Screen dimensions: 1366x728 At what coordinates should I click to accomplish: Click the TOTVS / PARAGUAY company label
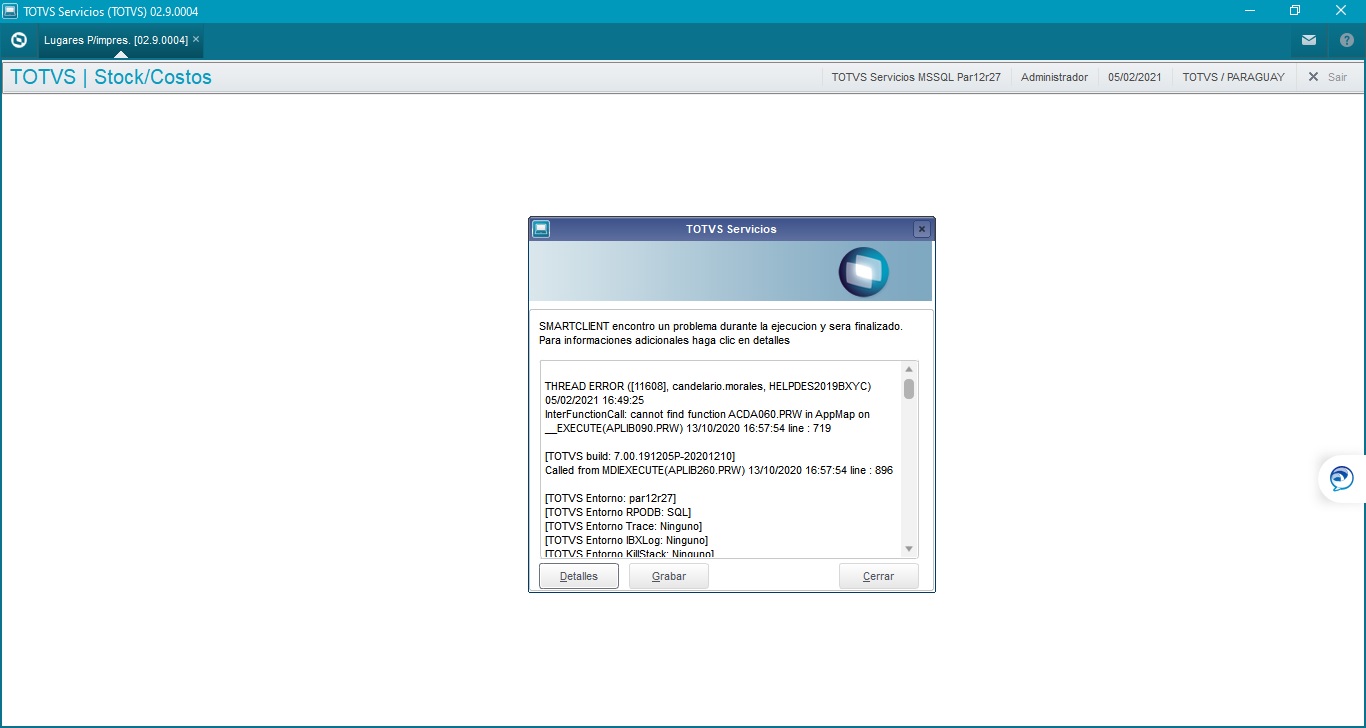tap(1233, 77)
